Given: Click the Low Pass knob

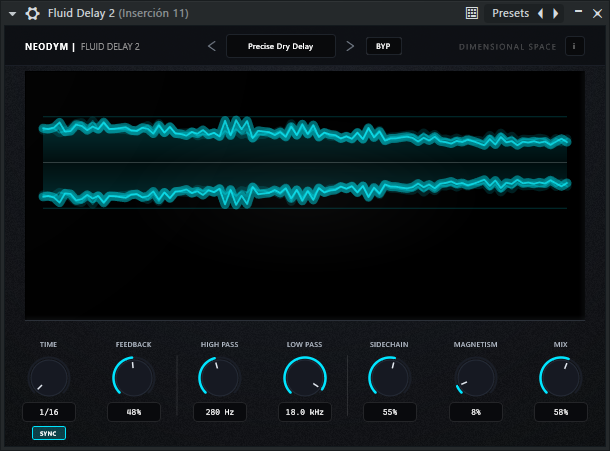Looking at the screenshot, I should (x=305, y=378).
